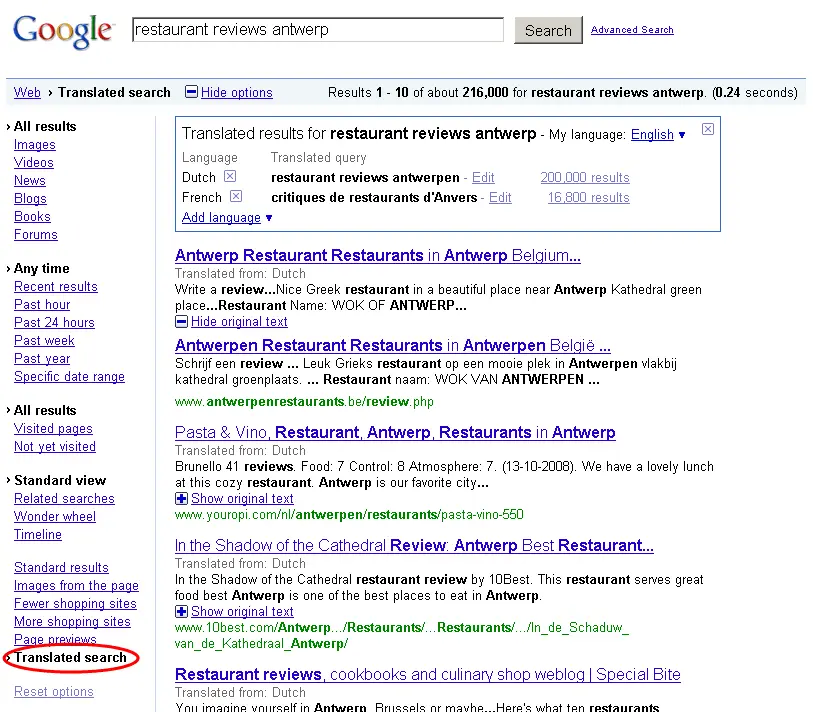Select Recent results time filter

pyautogui.click(x=55, y=286)
